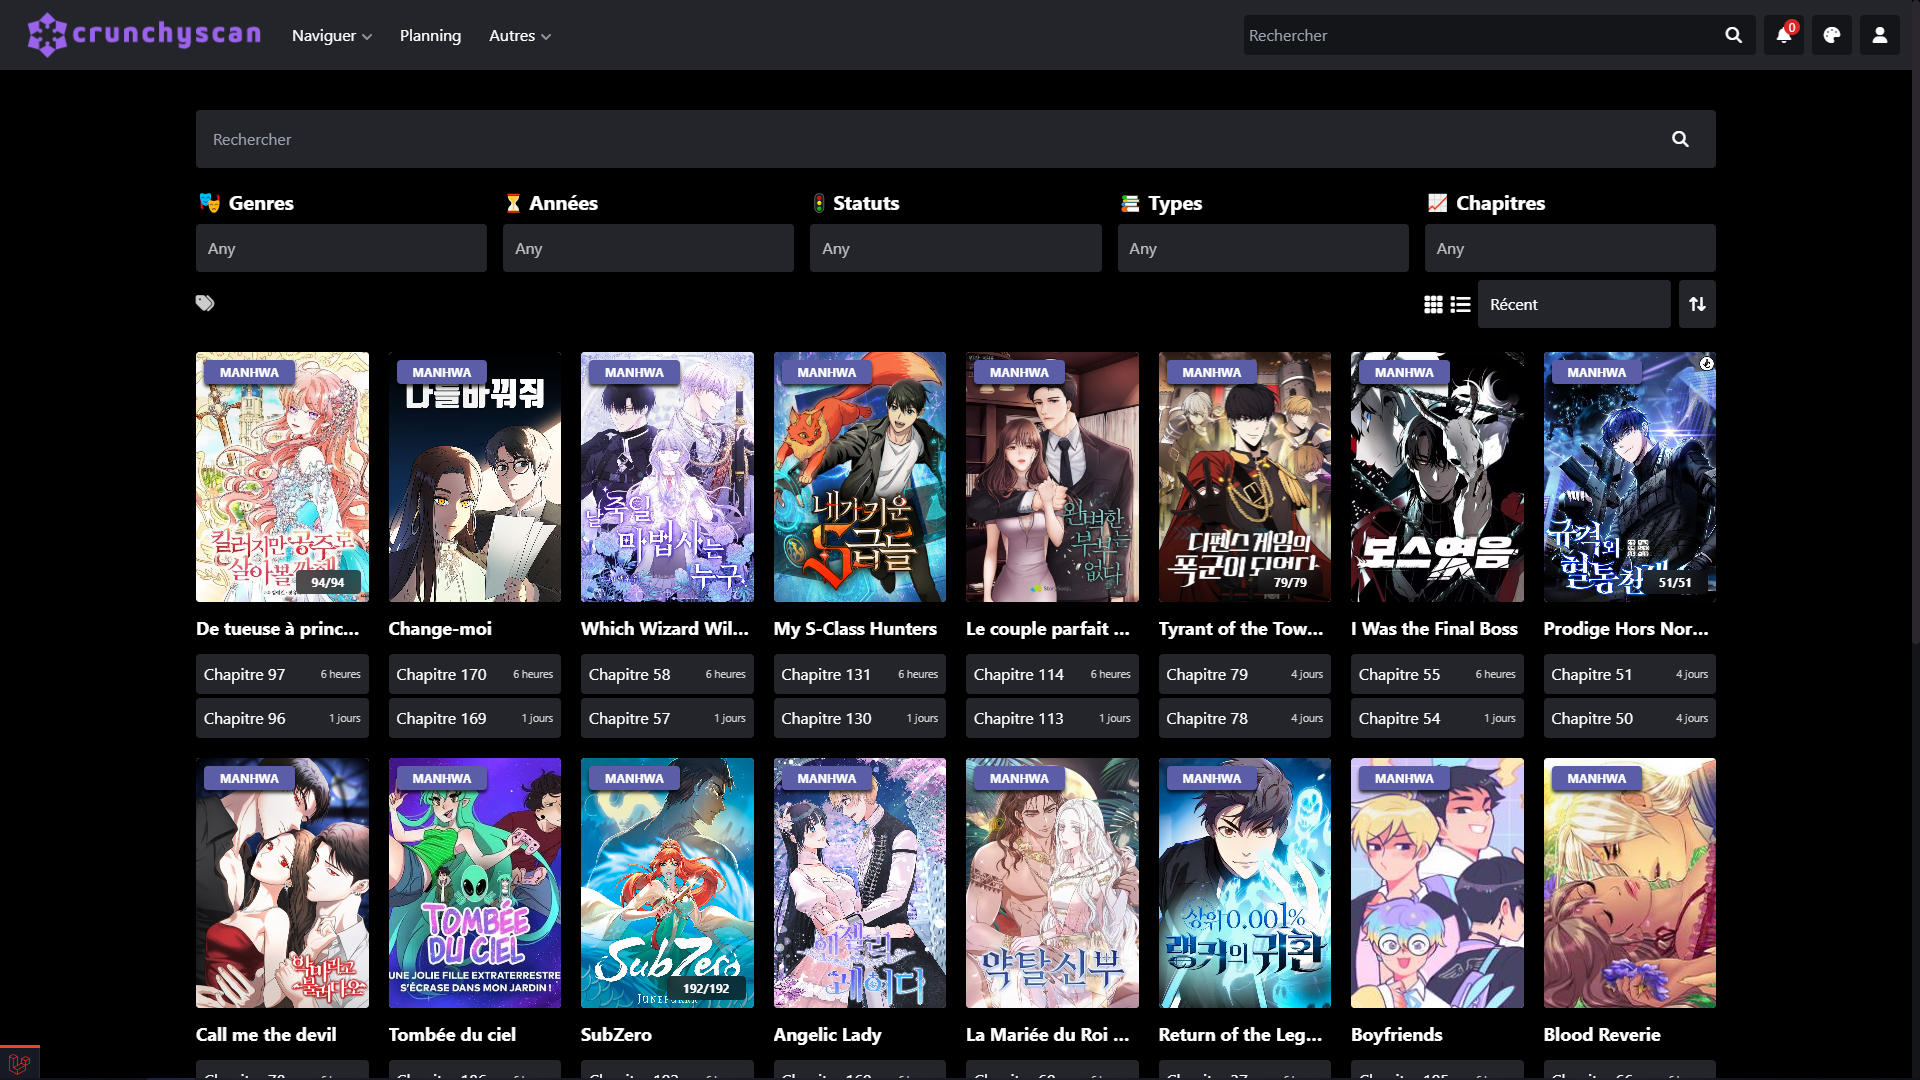Open the notifications bell

click(1784, 35)
